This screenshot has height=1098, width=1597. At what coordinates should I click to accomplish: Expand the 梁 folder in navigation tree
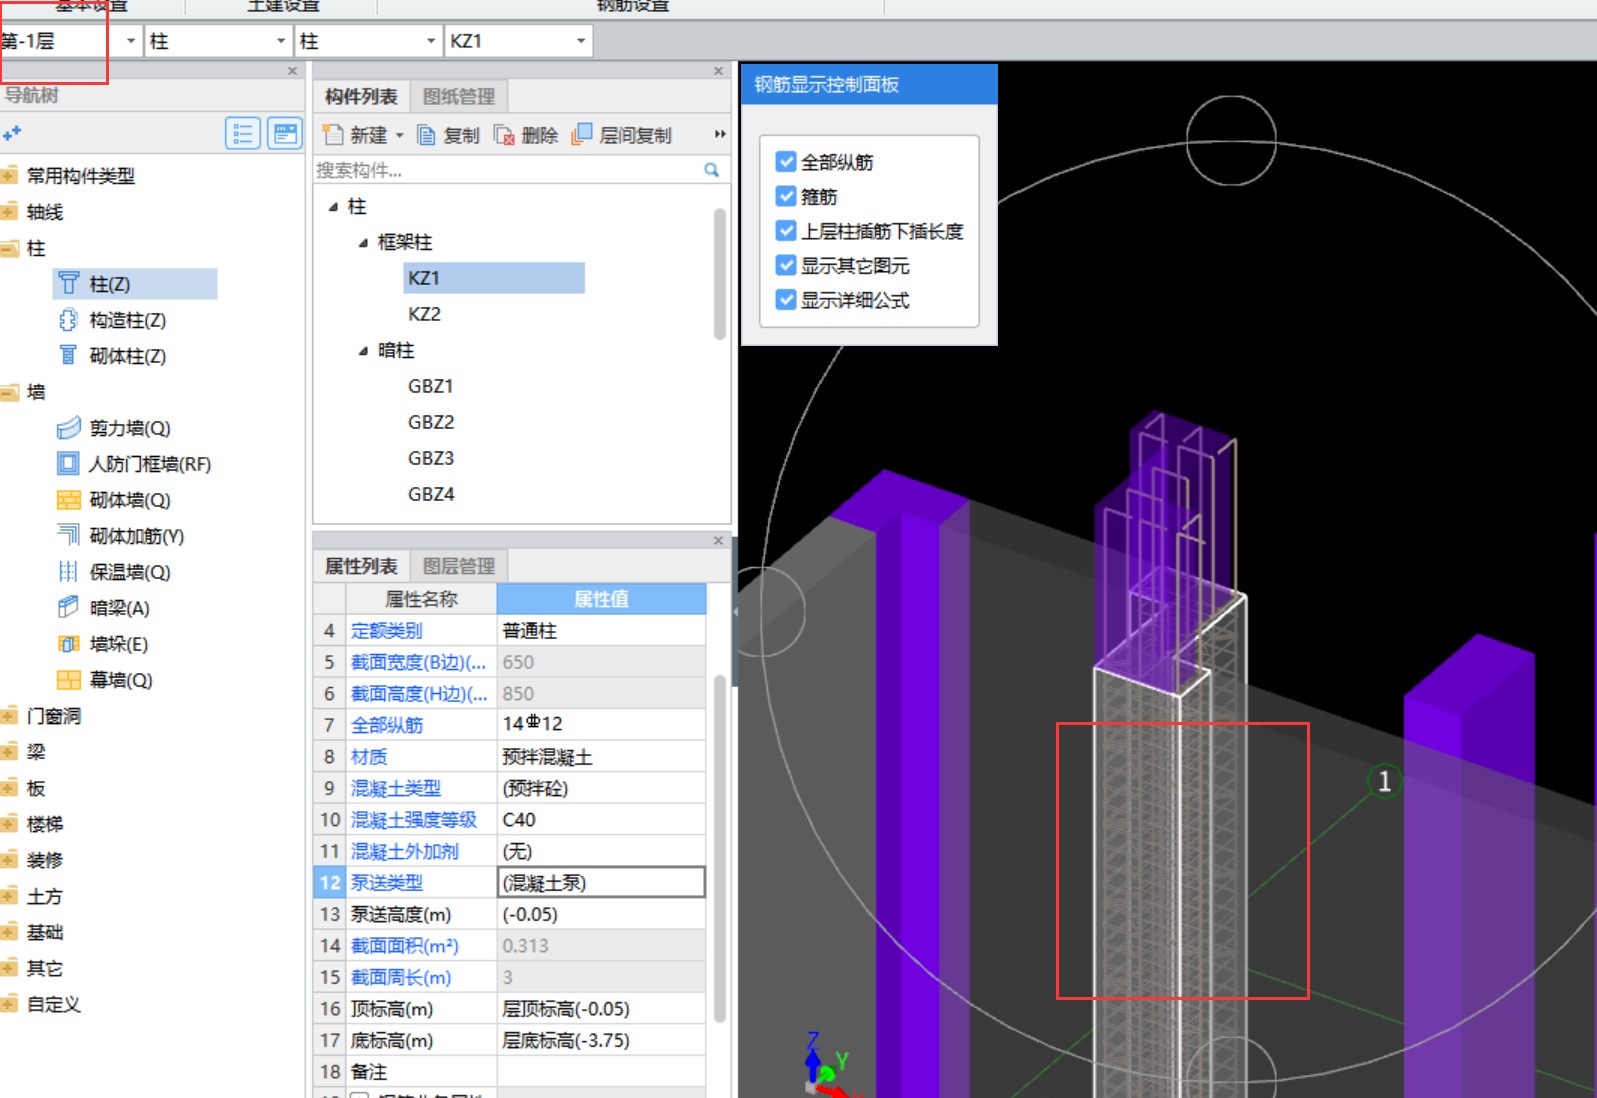[x=9, y=751]
